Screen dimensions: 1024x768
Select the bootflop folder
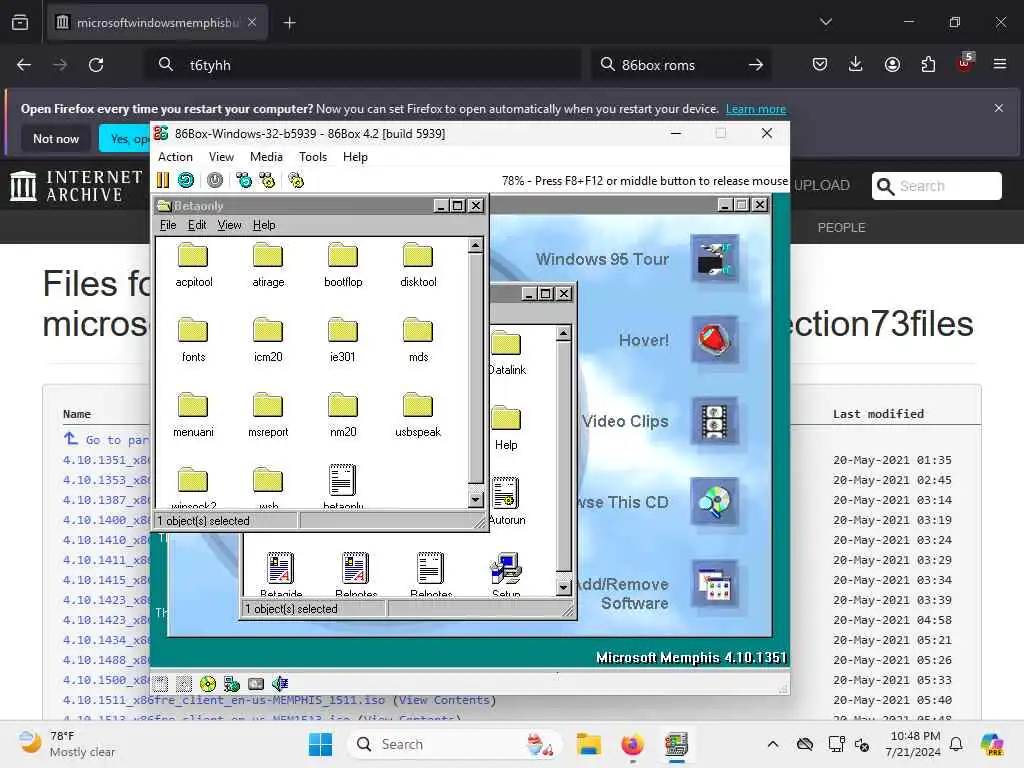[343, 264]
